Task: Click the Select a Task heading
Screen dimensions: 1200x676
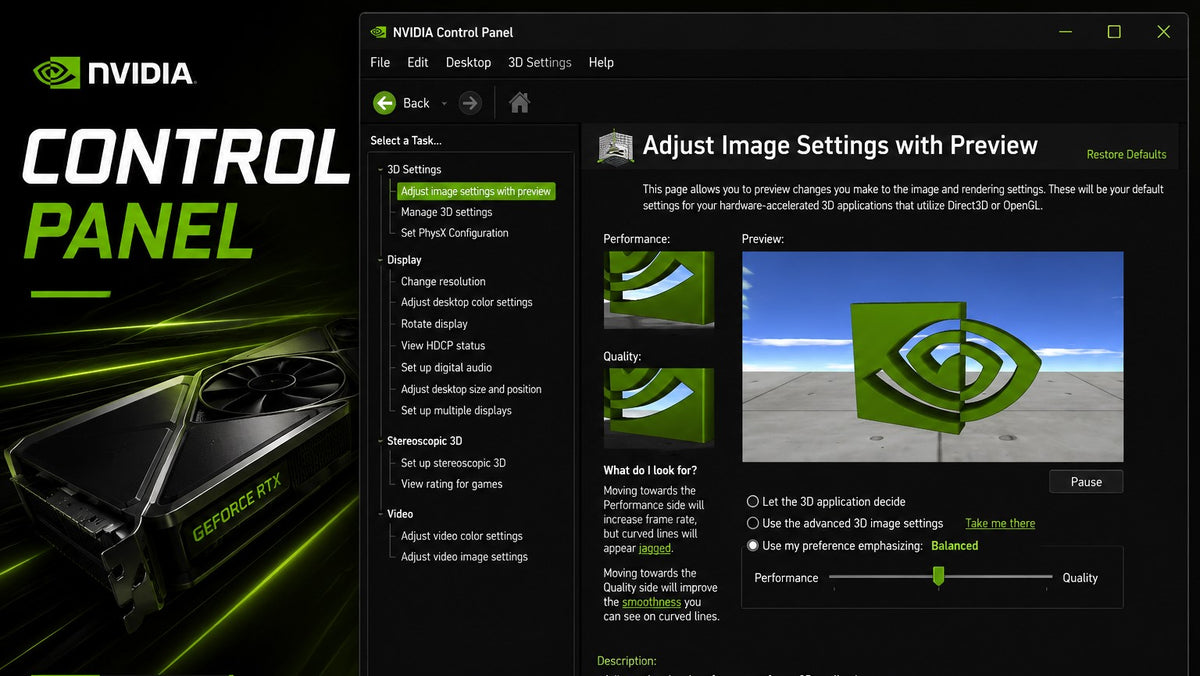Action: pos(405,141)
